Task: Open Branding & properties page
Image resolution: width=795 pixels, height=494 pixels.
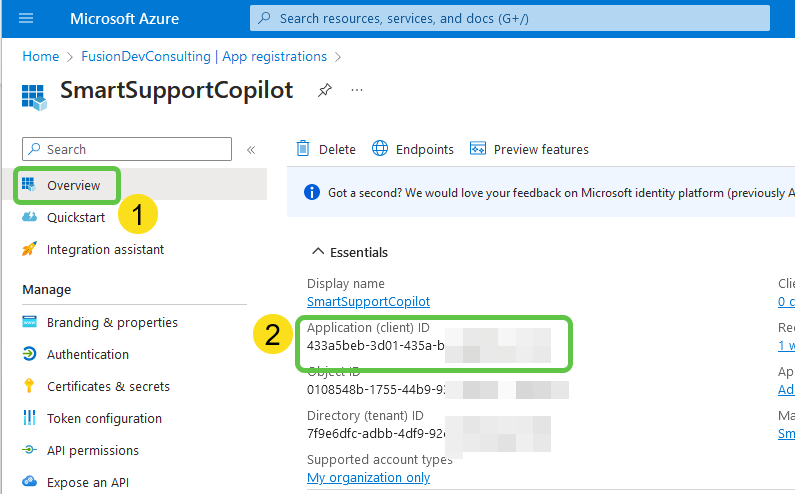Action: point(112,322)
